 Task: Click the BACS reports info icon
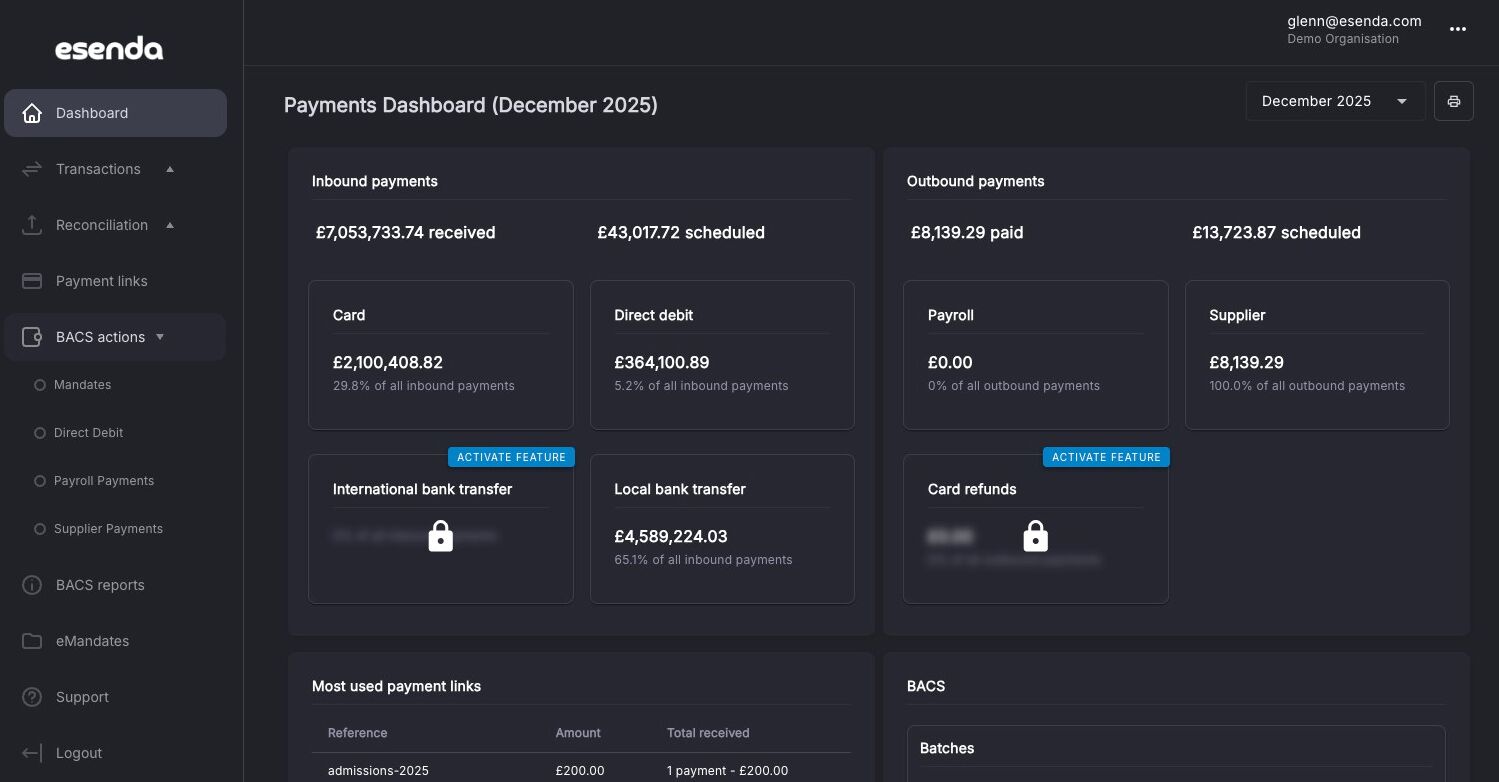coord(32,585)
